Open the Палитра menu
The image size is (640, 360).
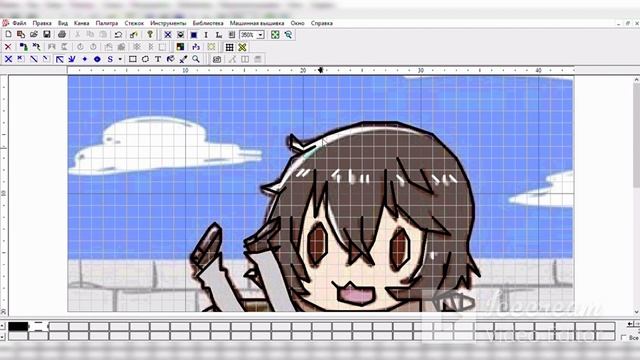pos(107,23)
